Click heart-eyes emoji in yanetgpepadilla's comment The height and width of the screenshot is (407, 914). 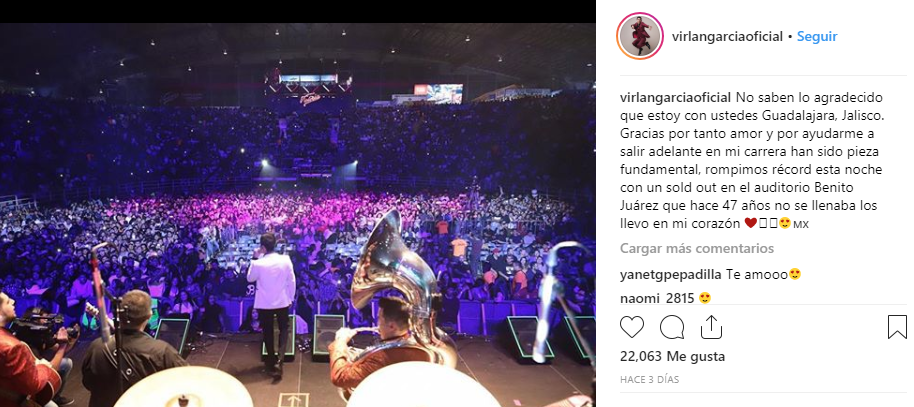tap(795, 274)
